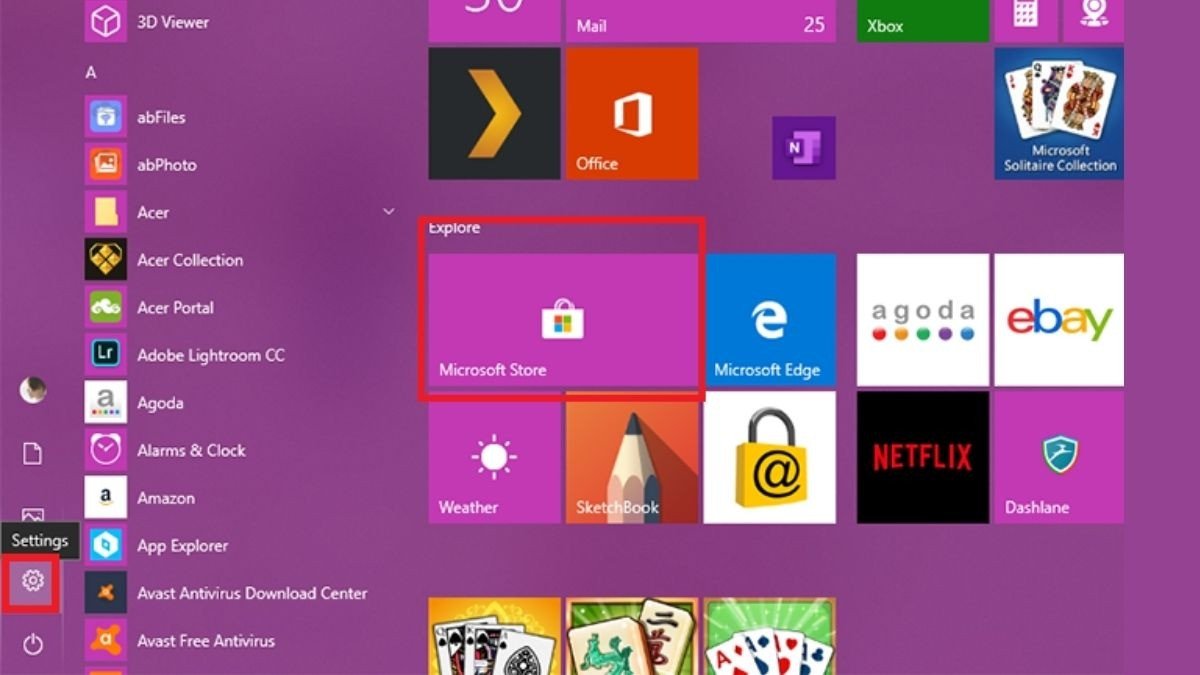Open the Microsoft Store tile

tap(562, 320)
